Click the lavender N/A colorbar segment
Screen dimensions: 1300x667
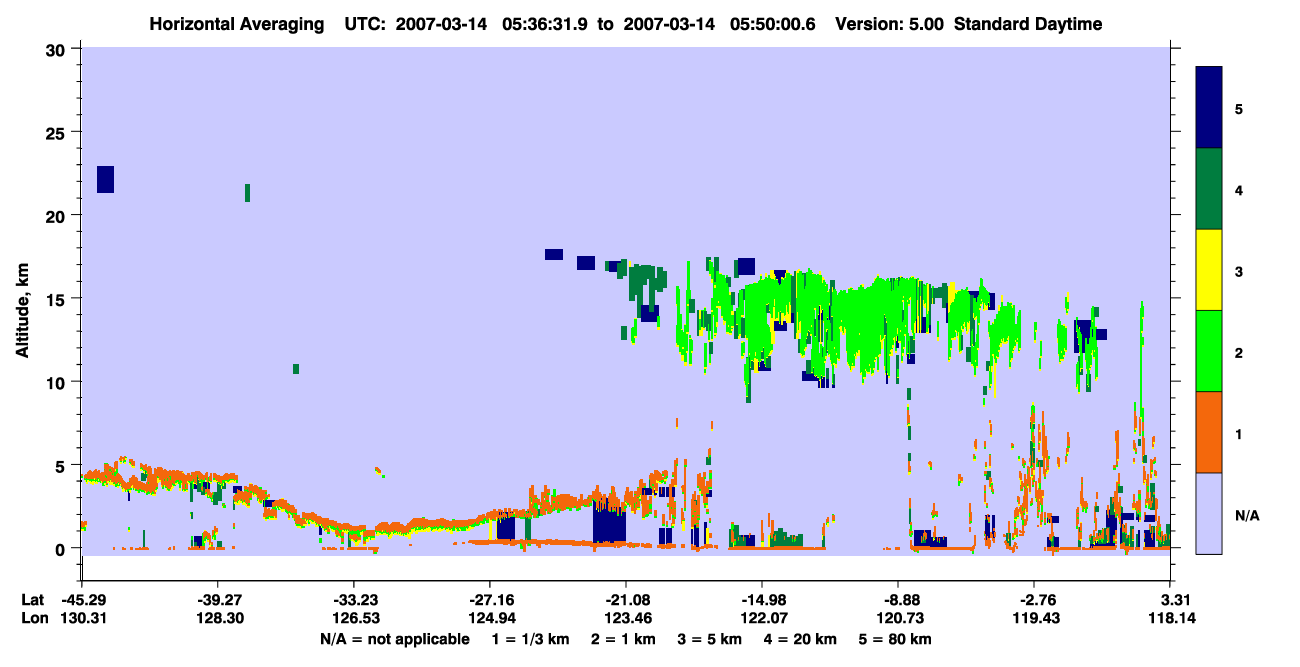click(x=1209, y=513)
